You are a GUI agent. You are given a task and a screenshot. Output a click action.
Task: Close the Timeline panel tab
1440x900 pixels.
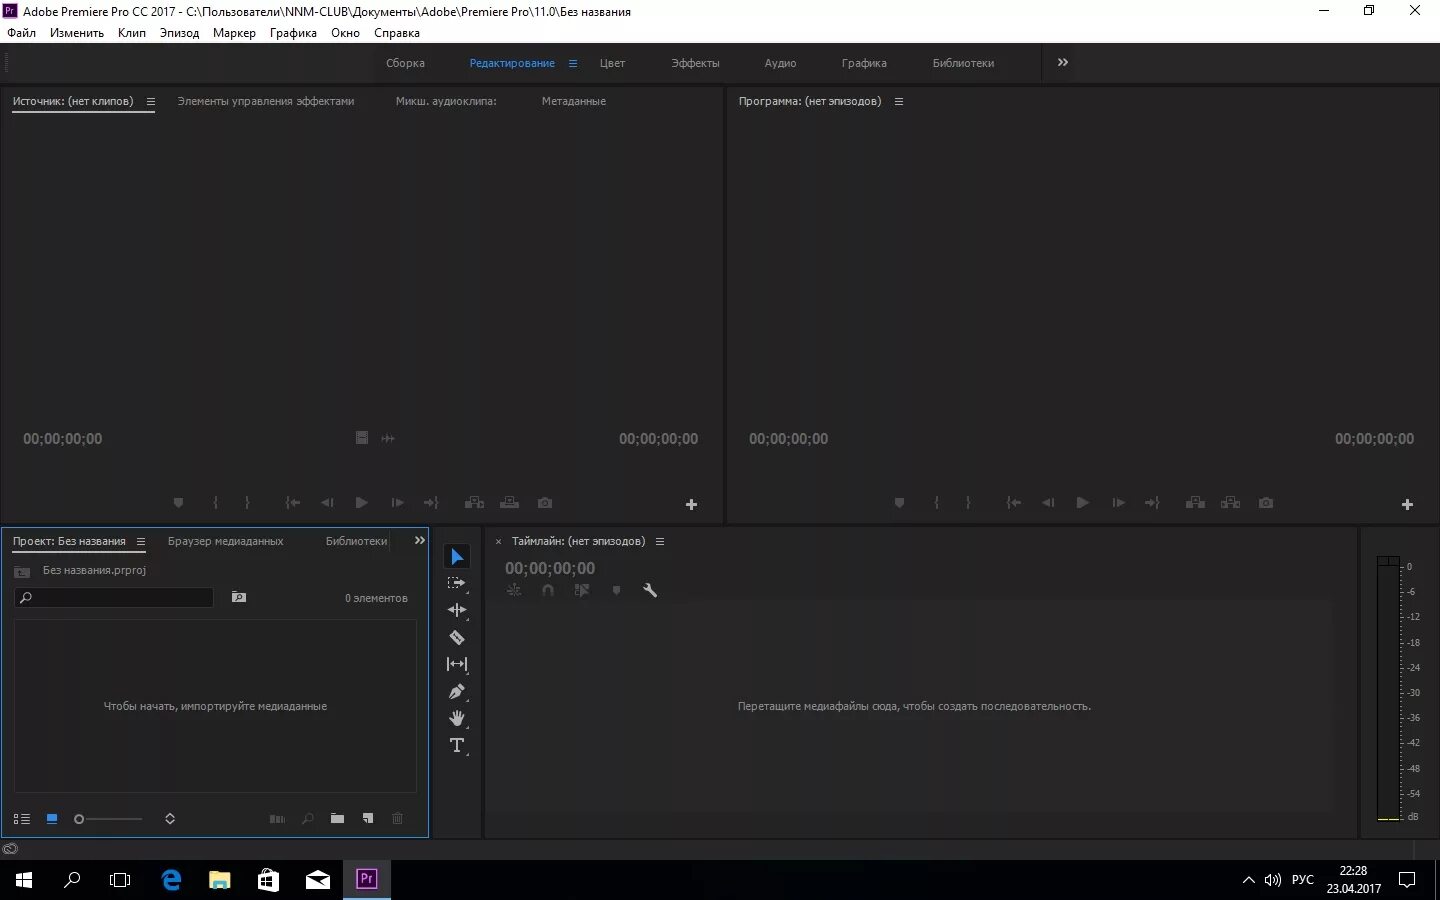(x=498, y=542)
